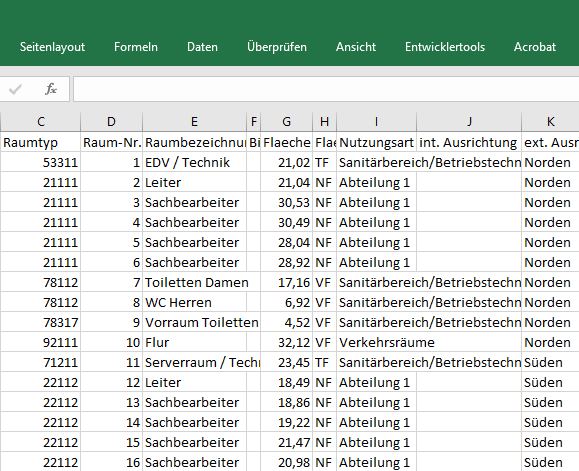Select column J header
Image resolution: width=579 pixels, height=471 pixels.
[x=469, y=121]
